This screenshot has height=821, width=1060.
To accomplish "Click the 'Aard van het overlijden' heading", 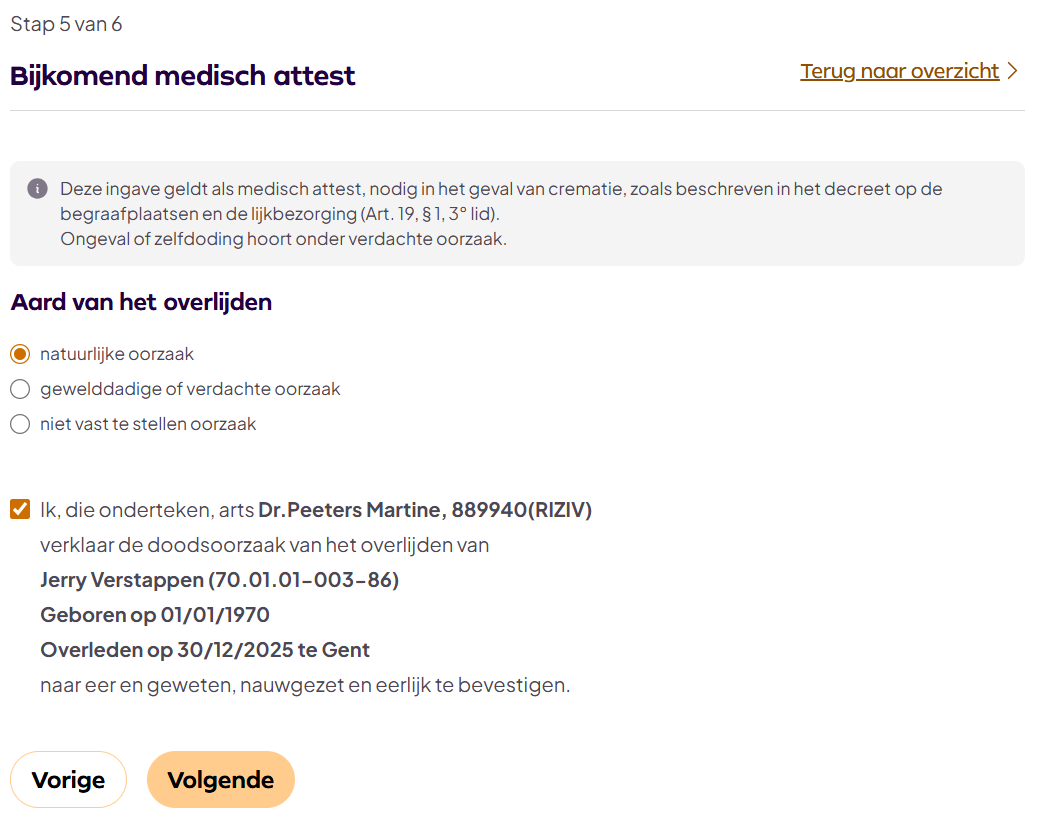I will click(141, 302).
